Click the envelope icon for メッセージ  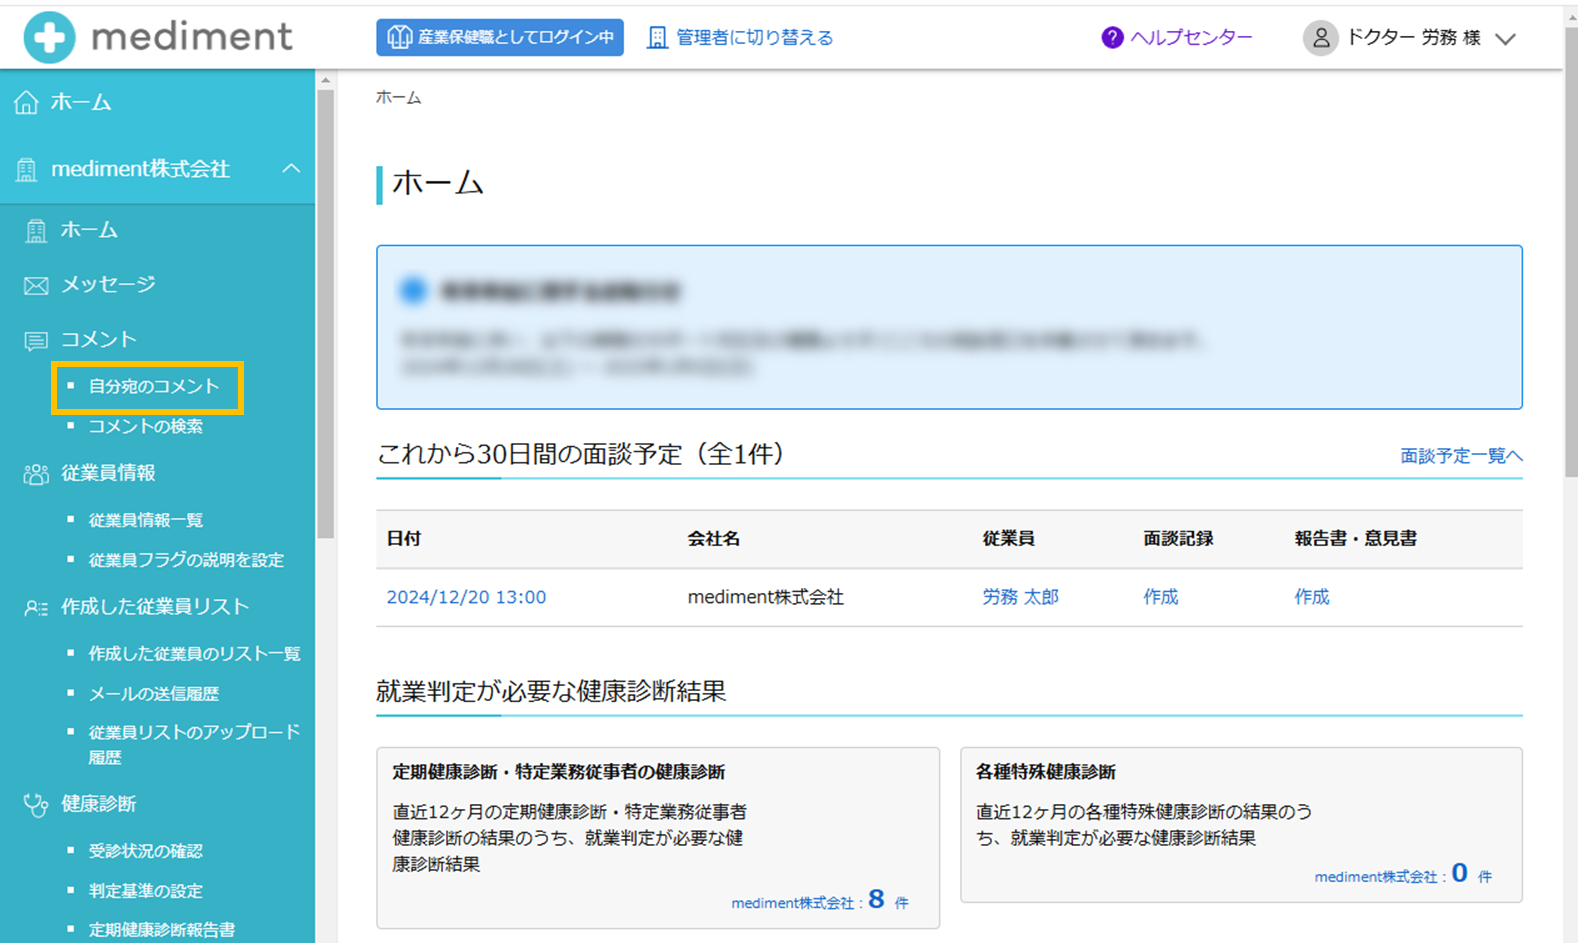coord(36,286)
